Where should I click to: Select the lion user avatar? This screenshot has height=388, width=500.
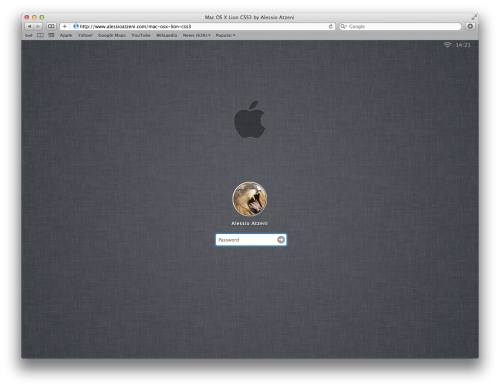pos(250,199)
